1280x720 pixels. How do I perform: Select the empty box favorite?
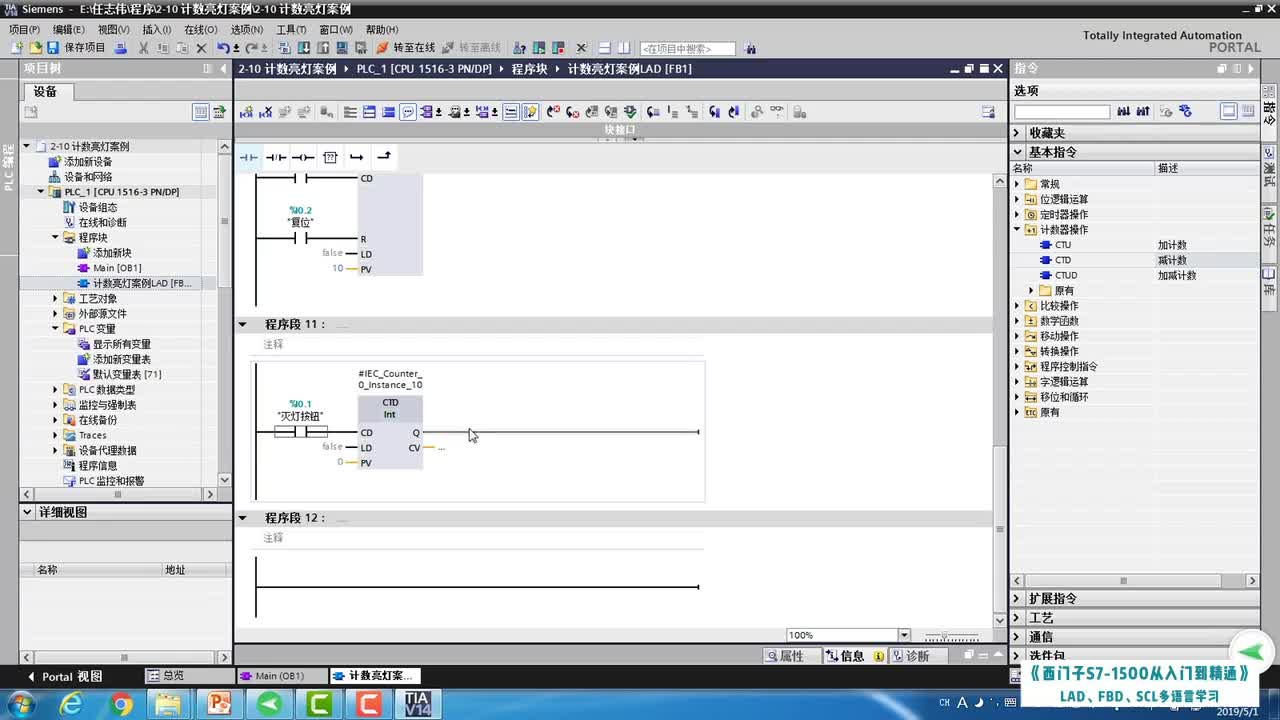(x=330, y=157)
